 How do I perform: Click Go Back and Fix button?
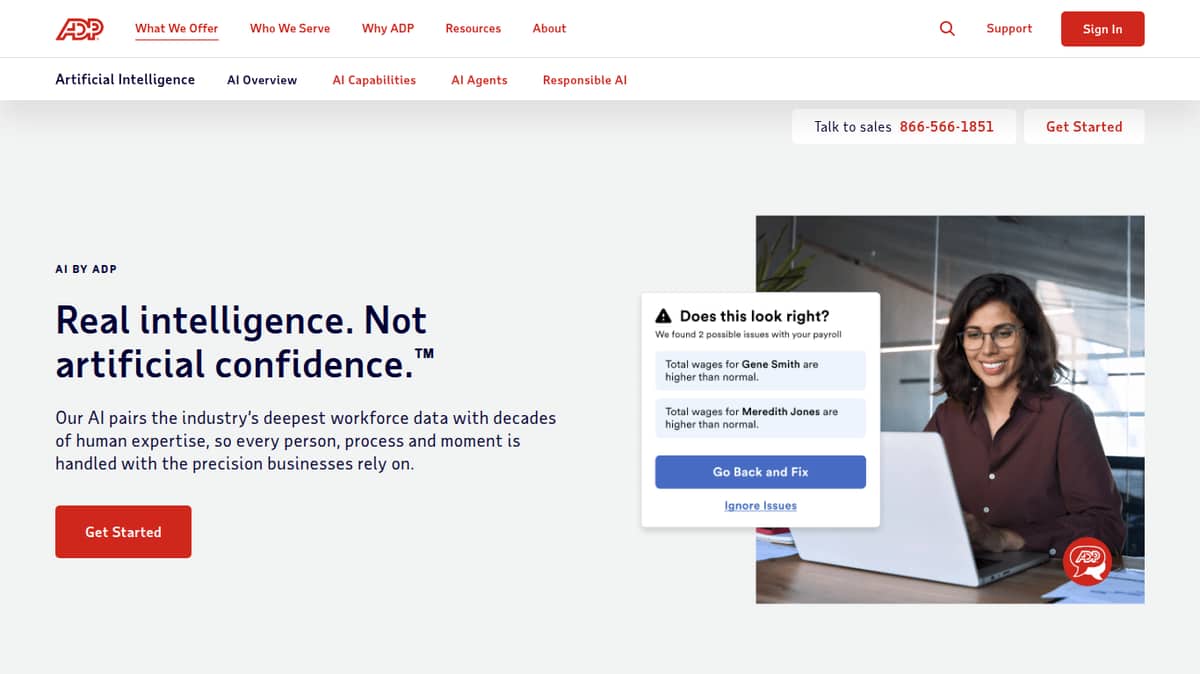click(760, 472)
